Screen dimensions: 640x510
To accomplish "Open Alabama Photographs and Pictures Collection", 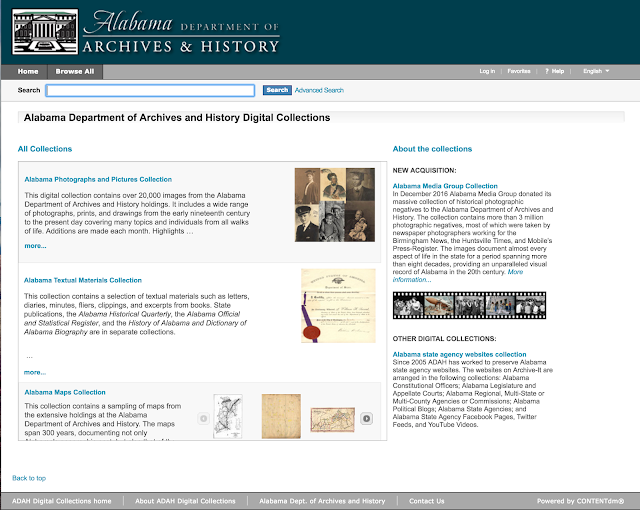I will click(x=98, y=179).
